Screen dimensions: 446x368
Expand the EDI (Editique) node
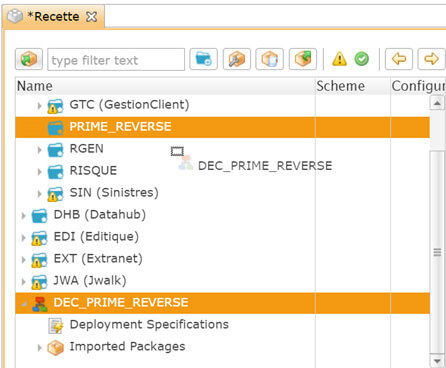[x=23, y=238]
